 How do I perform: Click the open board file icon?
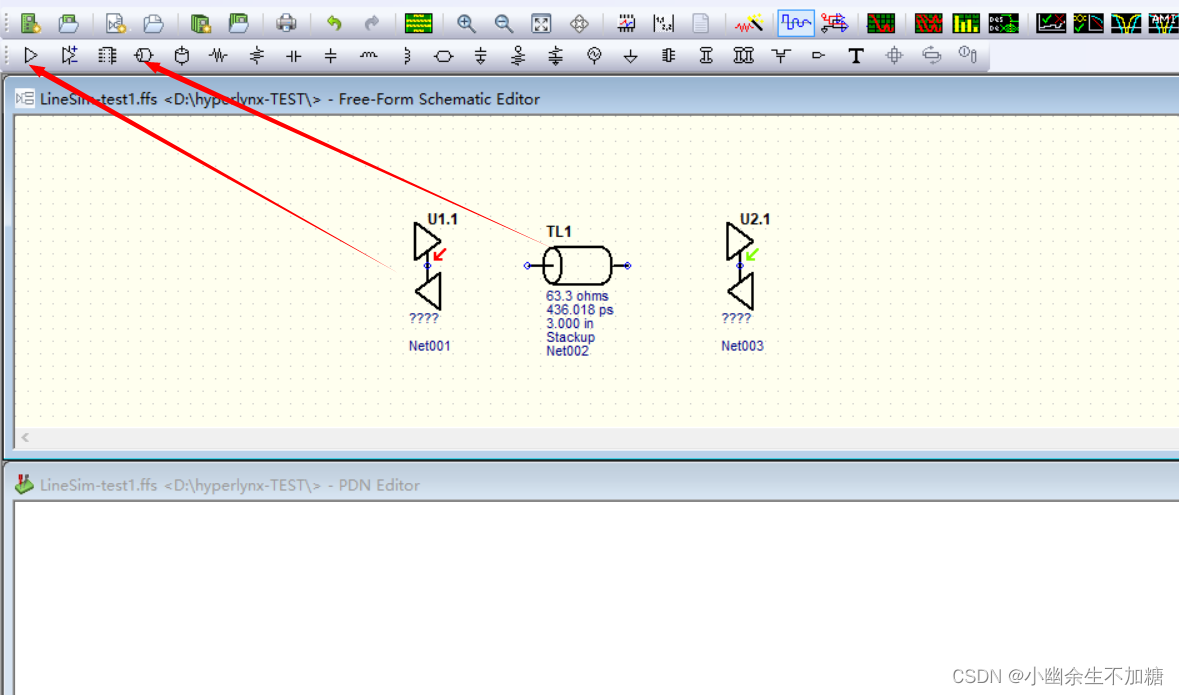(68, 24)
